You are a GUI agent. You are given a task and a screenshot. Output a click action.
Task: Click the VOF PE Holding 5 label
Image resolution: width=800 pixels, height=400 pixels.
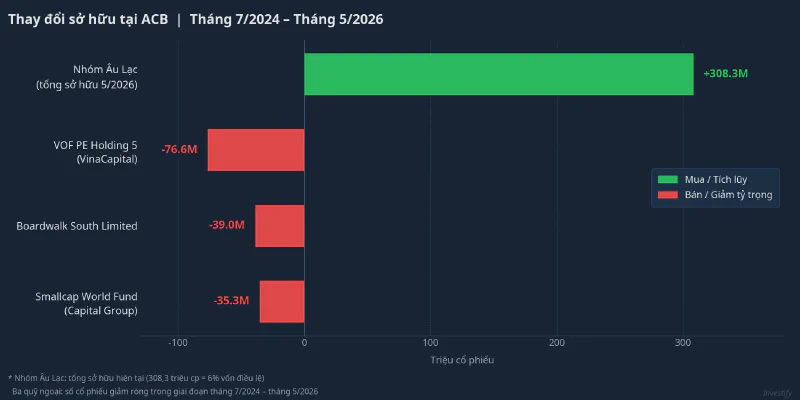[95, 152]
